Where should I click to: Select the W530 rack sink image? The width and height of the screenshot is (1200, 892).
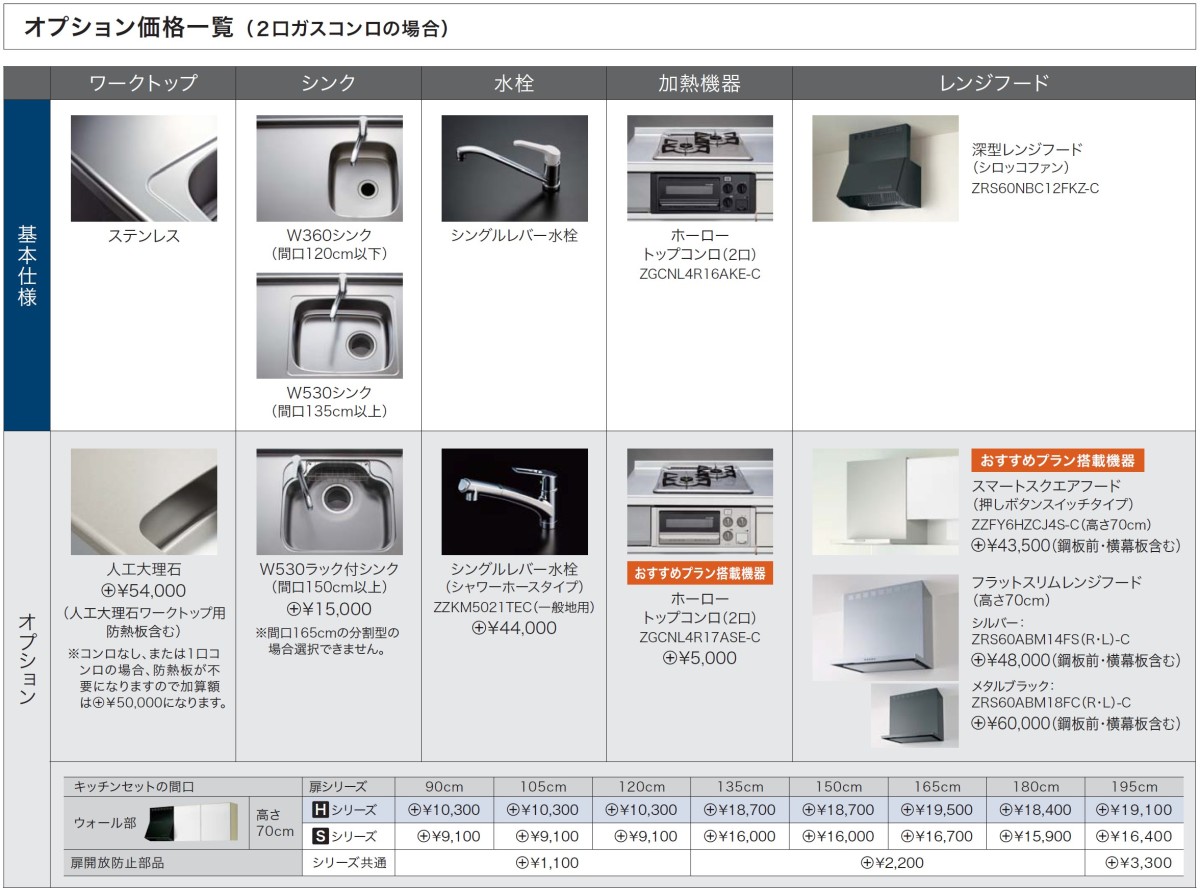point(329,501)
